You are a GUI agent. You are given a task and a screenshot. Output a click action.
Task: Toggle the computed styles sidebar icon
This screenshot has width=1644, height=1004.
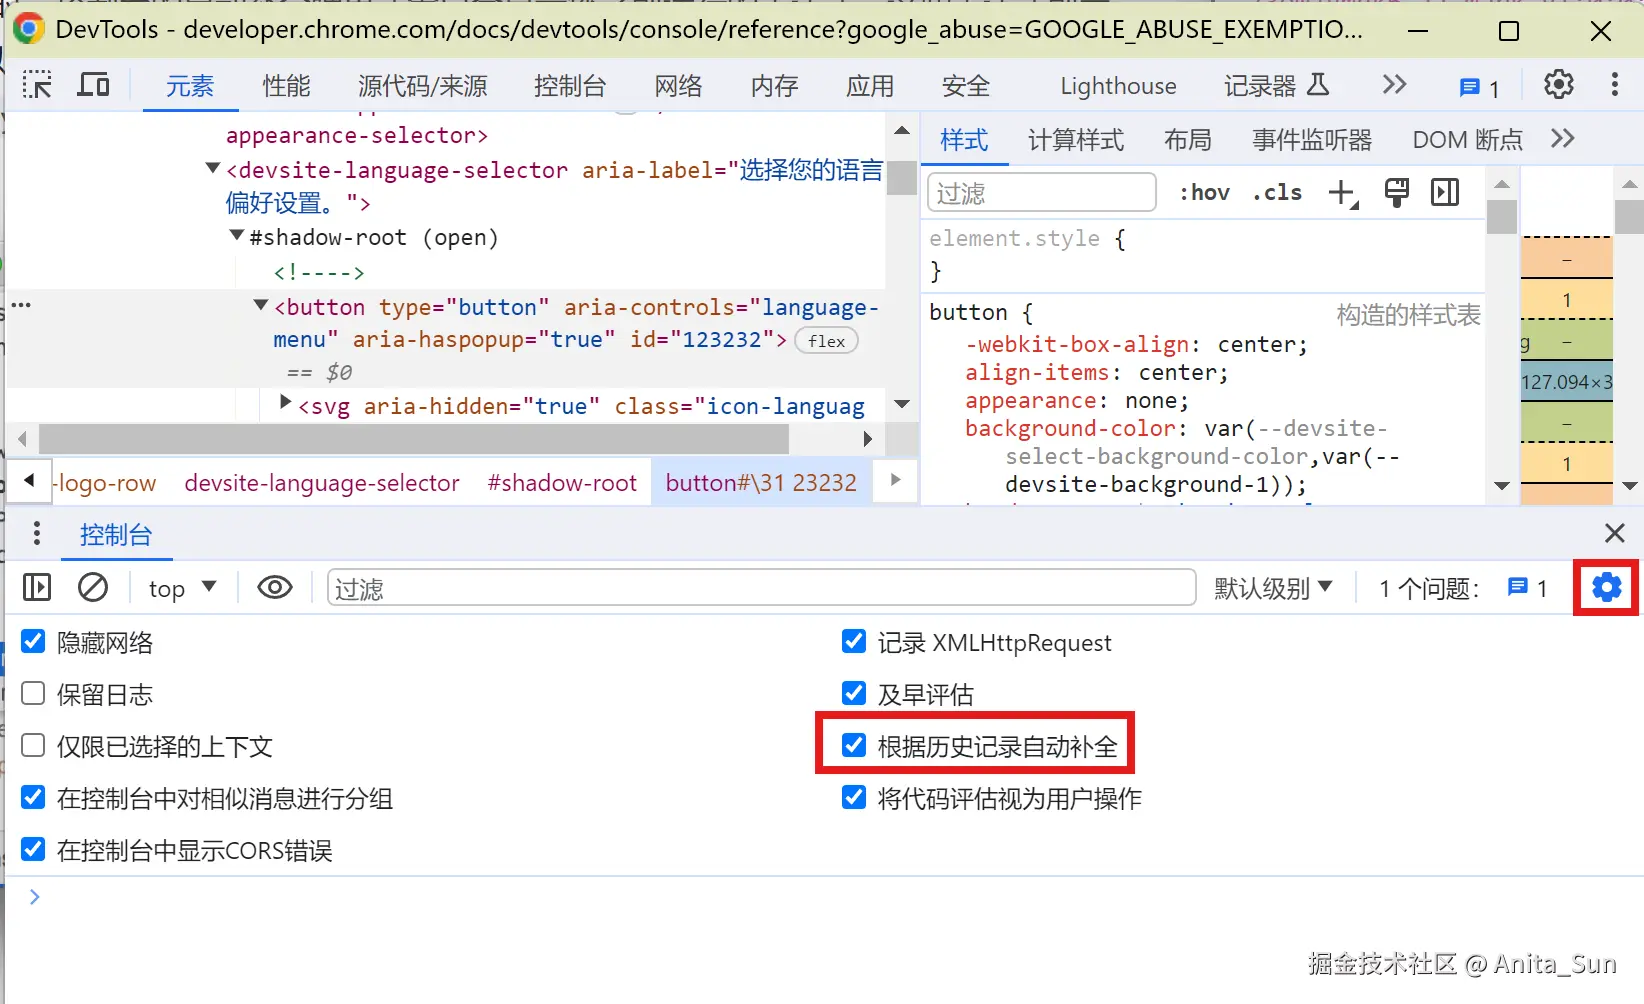pyautogui.click(x=1445, y=192)
